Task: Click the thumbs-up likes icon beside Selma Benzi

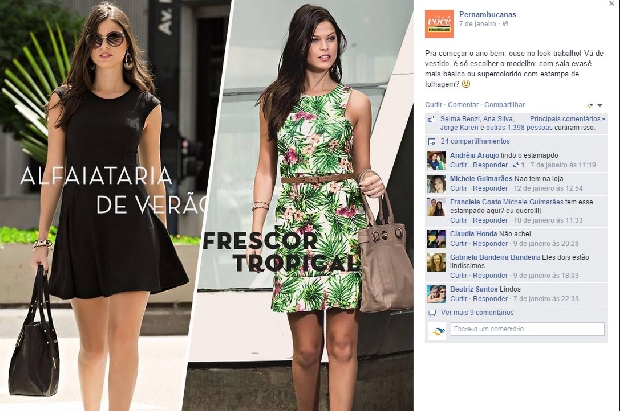Action: point(431,118)
